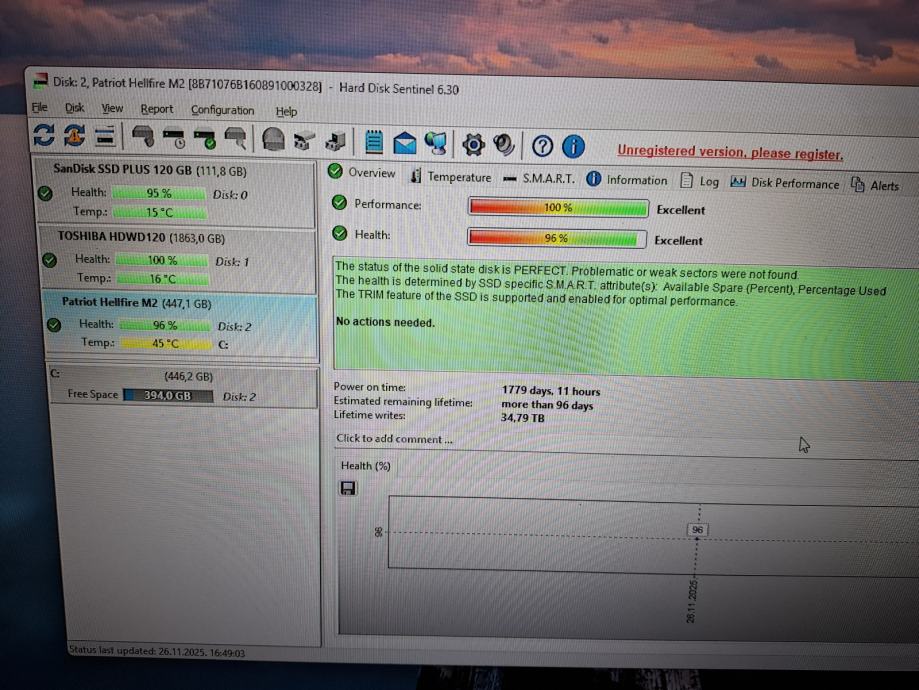Click the 'Status last updated' status bar text
The height and width of the screenshot is (690, 919).
[x=156, y=651]
